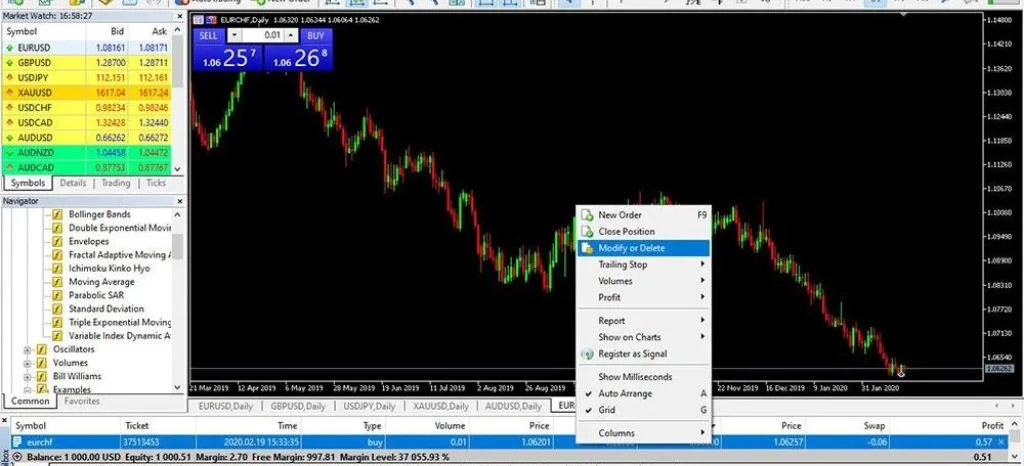The height and width of the screenshot is (466, 1024).
Task: Open the Volumes submenu in the context menu
Action: click(x=644, y=281)
